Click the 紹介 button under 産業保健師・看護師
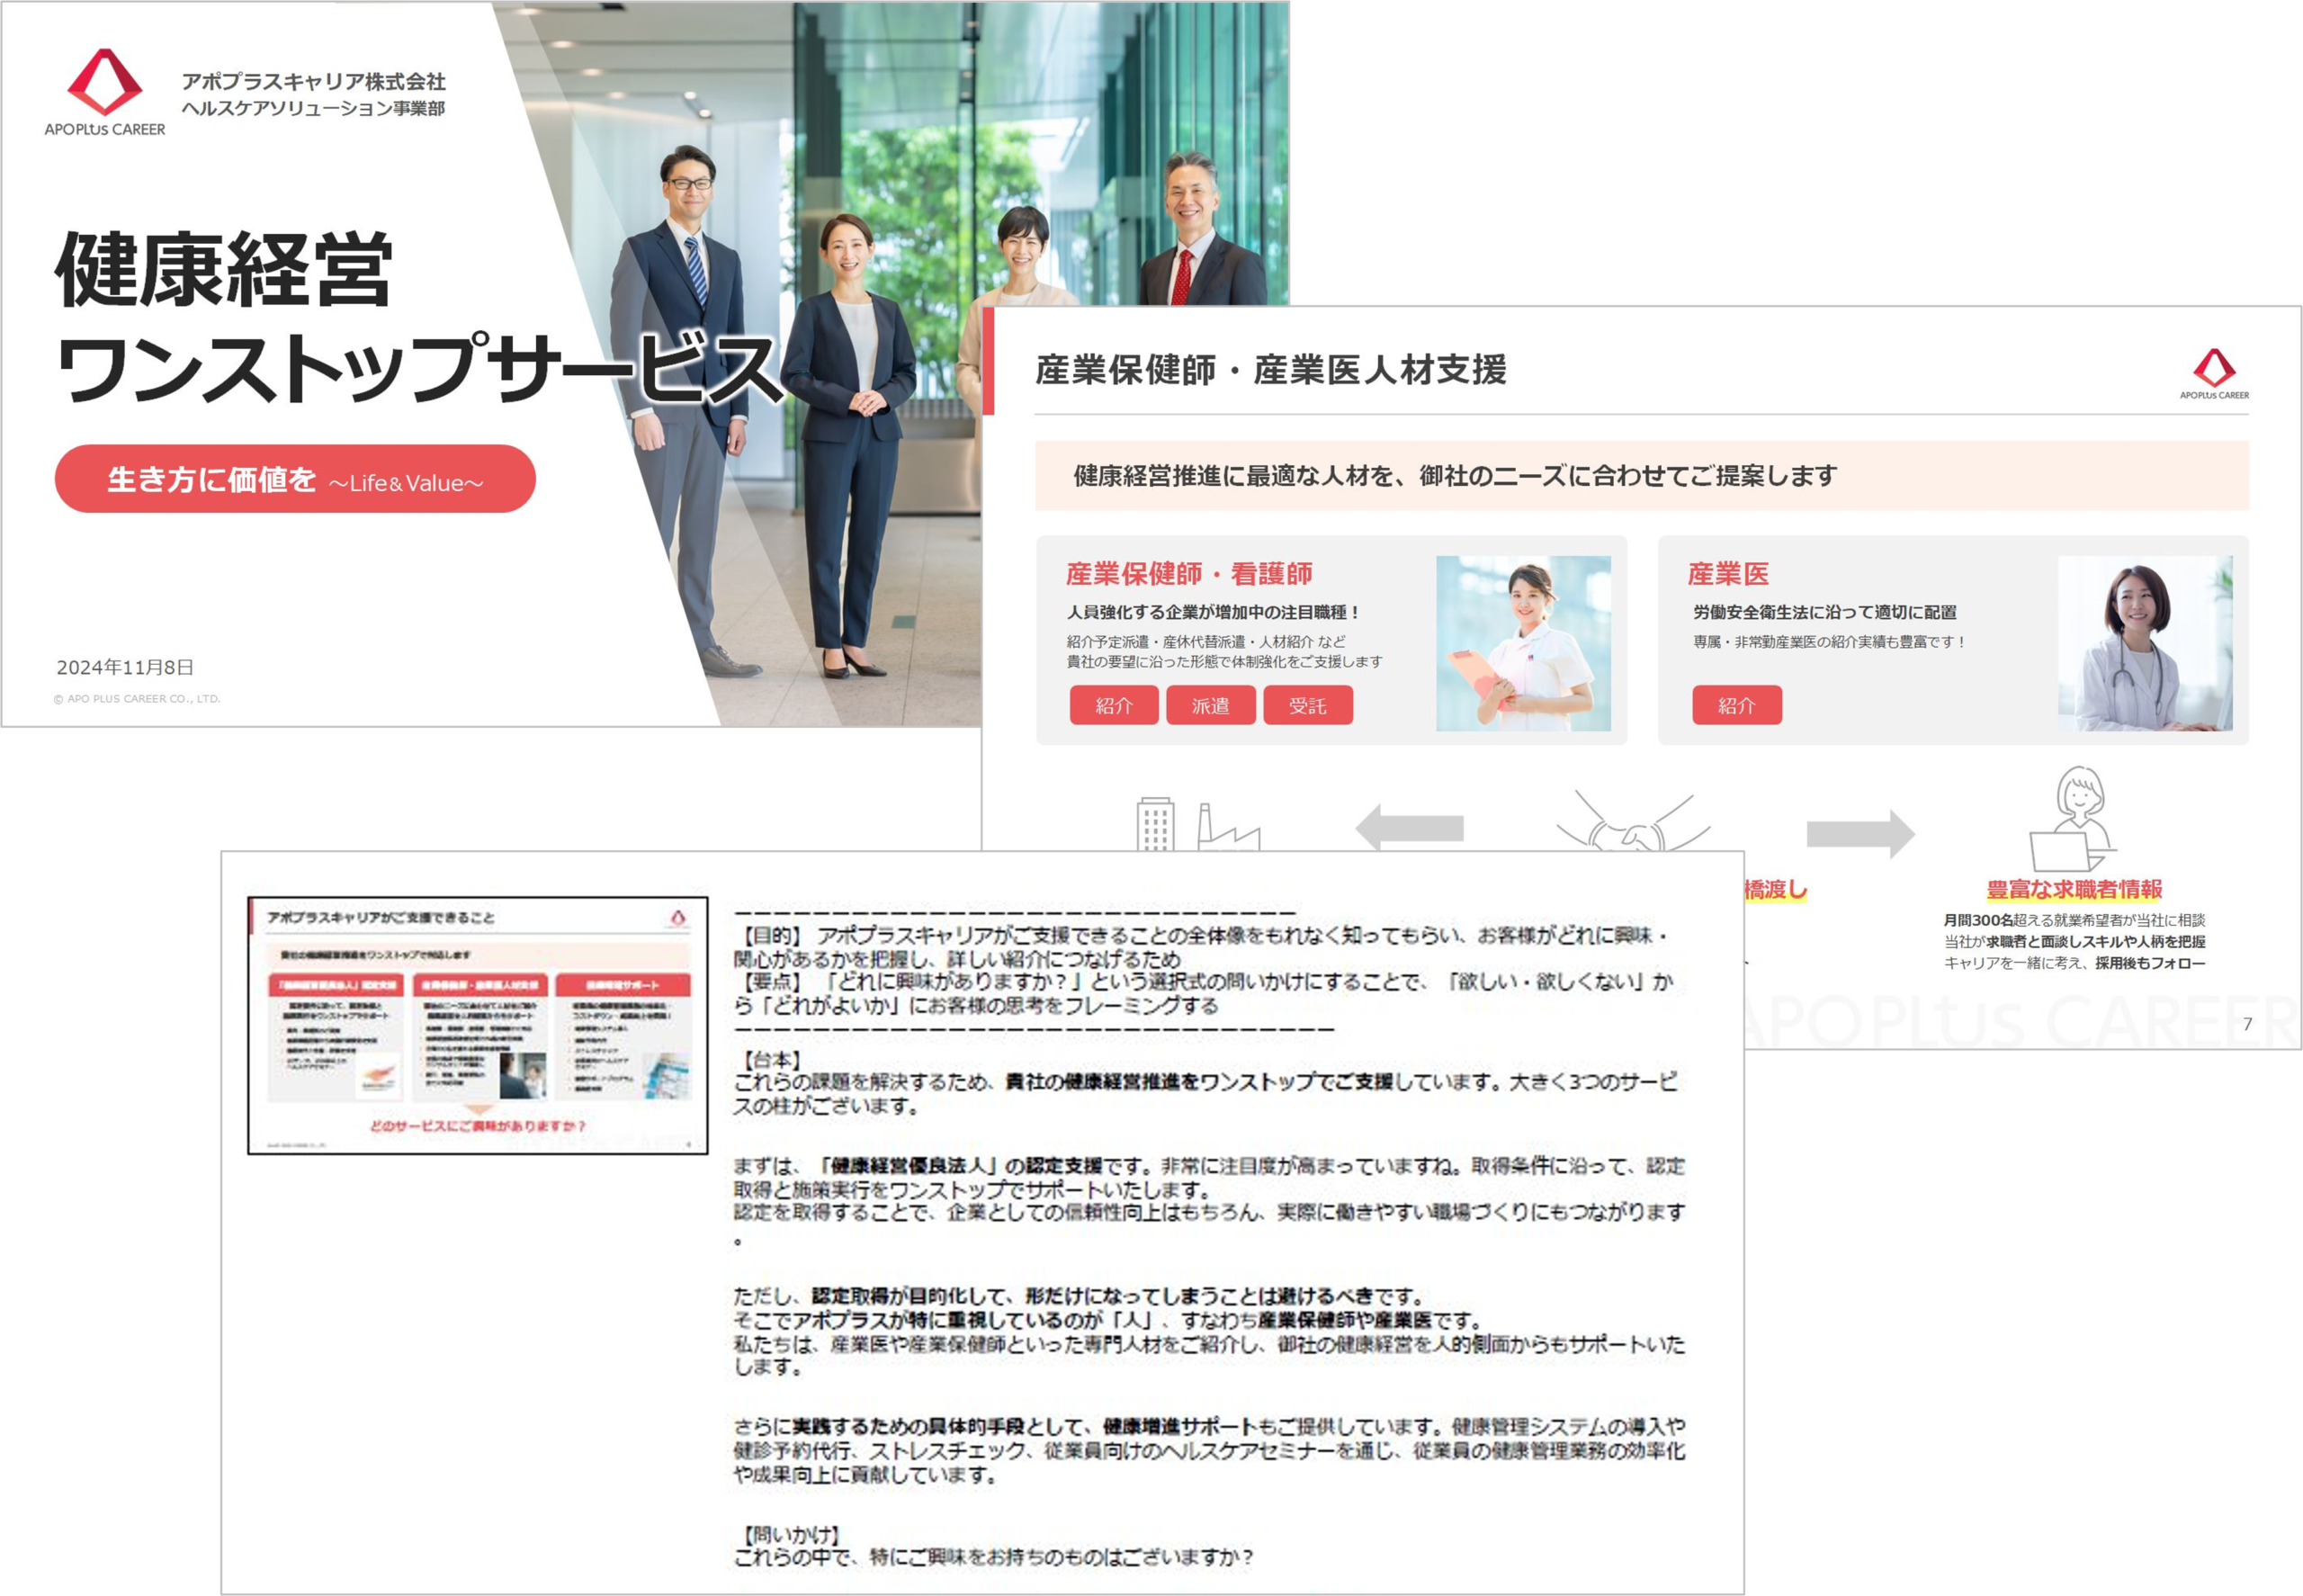The image size is (2303, 1596). point(1116,706)
